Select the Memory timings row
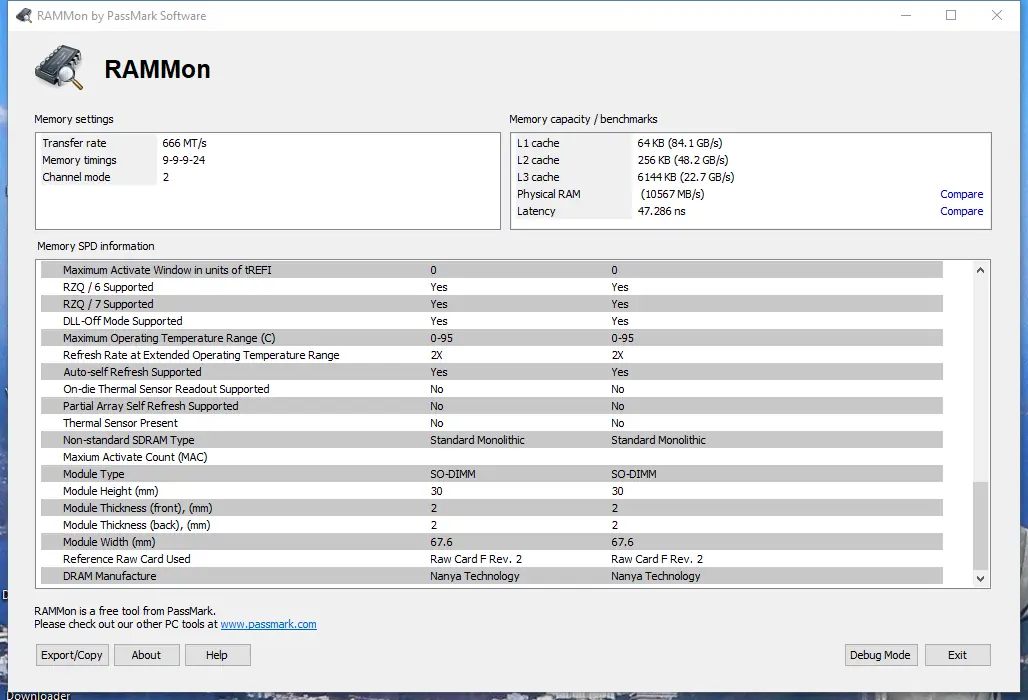This screenshot has width=1028, height=700. 268,160
